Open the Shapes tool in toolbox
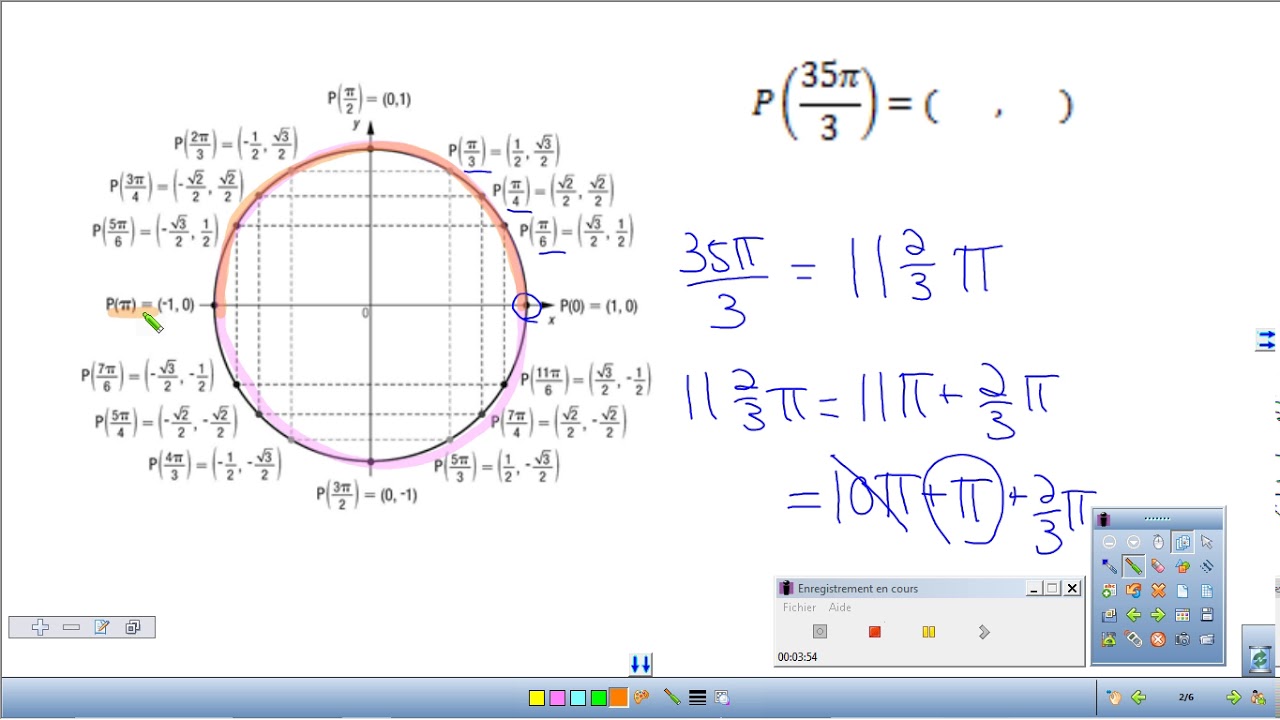This screenshot has height=720, width=1280. pos(1182,566)
